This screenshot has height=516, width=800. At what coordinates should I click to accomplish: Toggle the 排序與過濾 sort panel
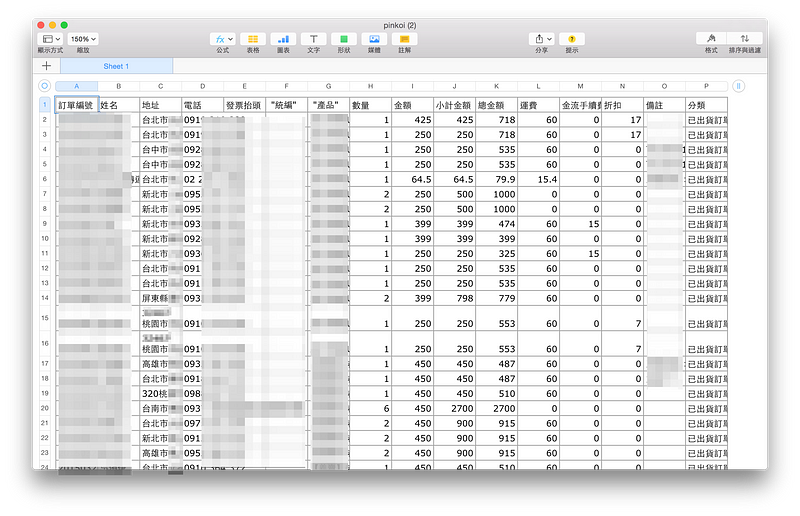pyautogui.click(x=744, y=38)
